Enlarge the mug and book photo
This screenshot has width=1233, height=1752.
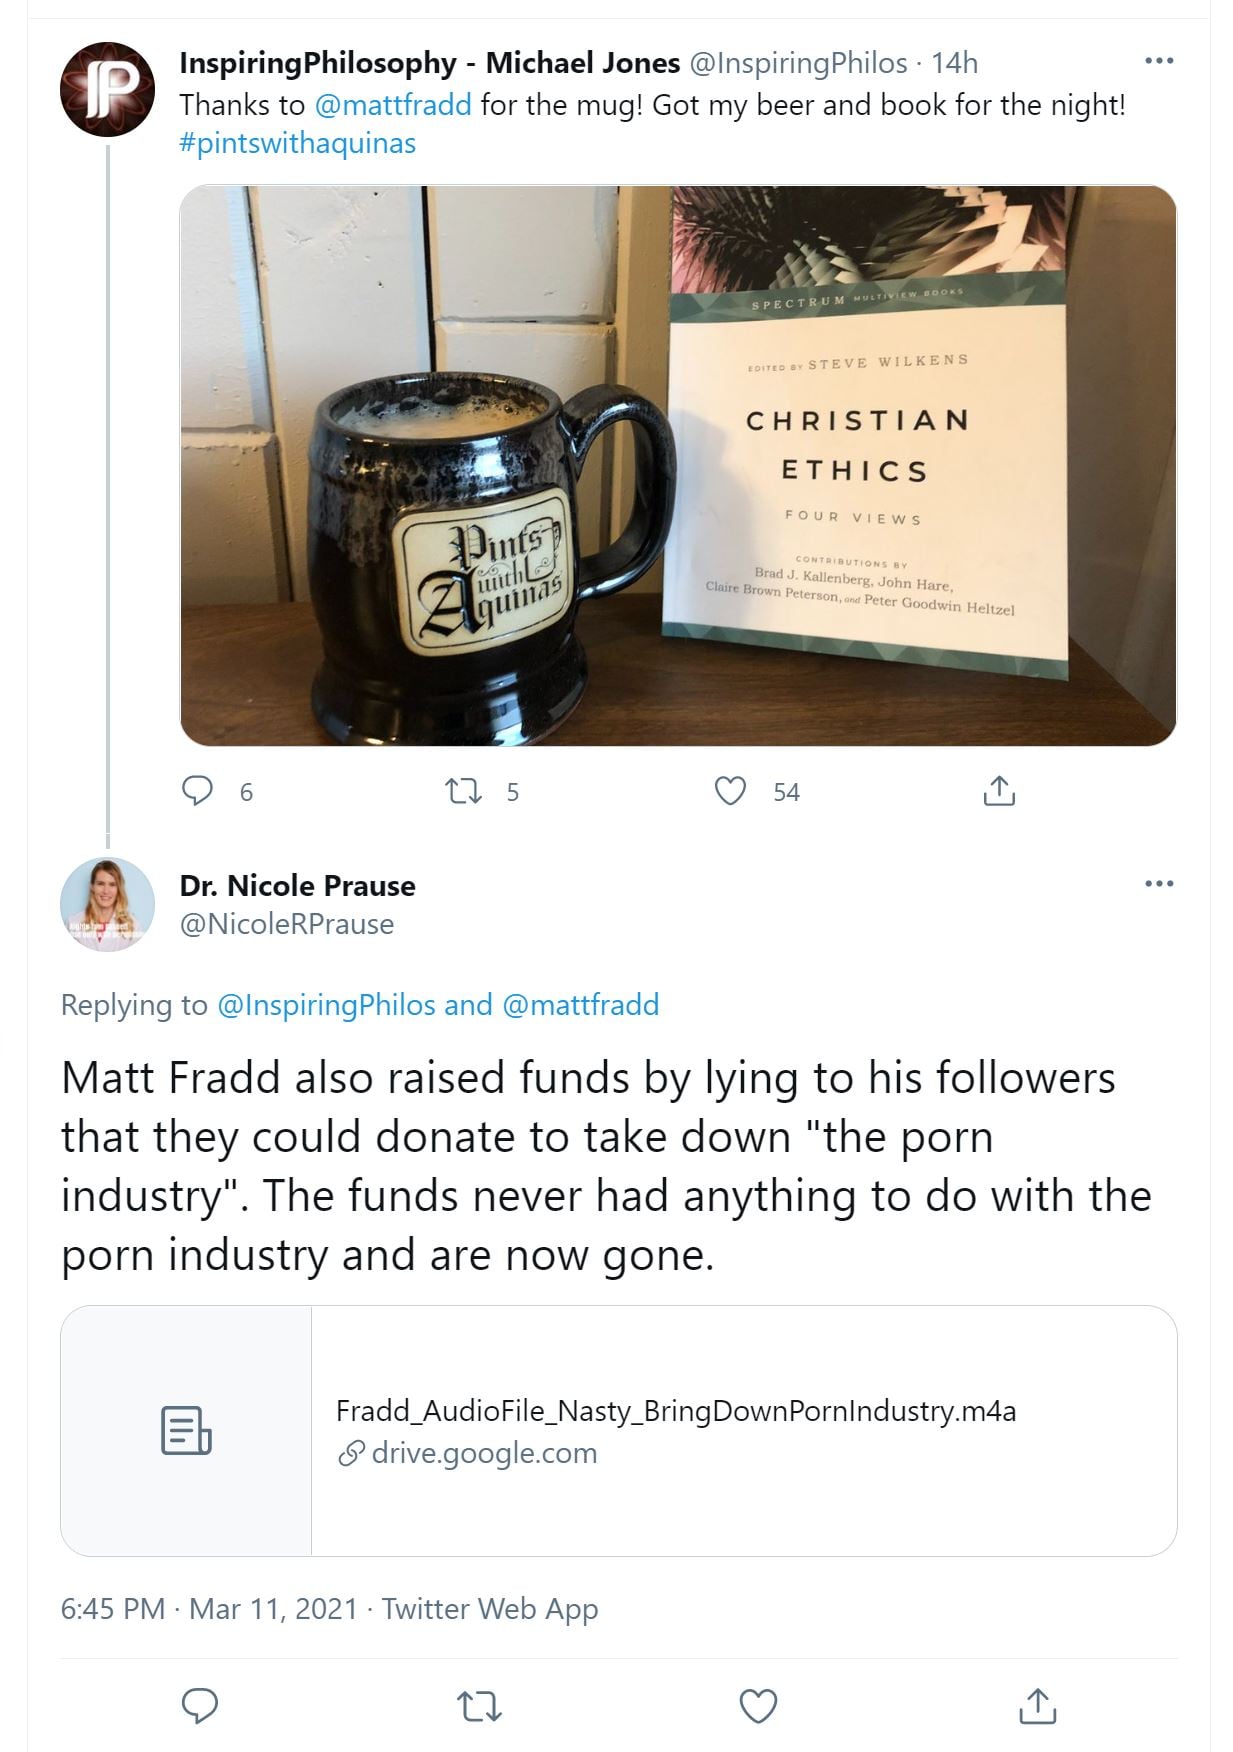677,465
